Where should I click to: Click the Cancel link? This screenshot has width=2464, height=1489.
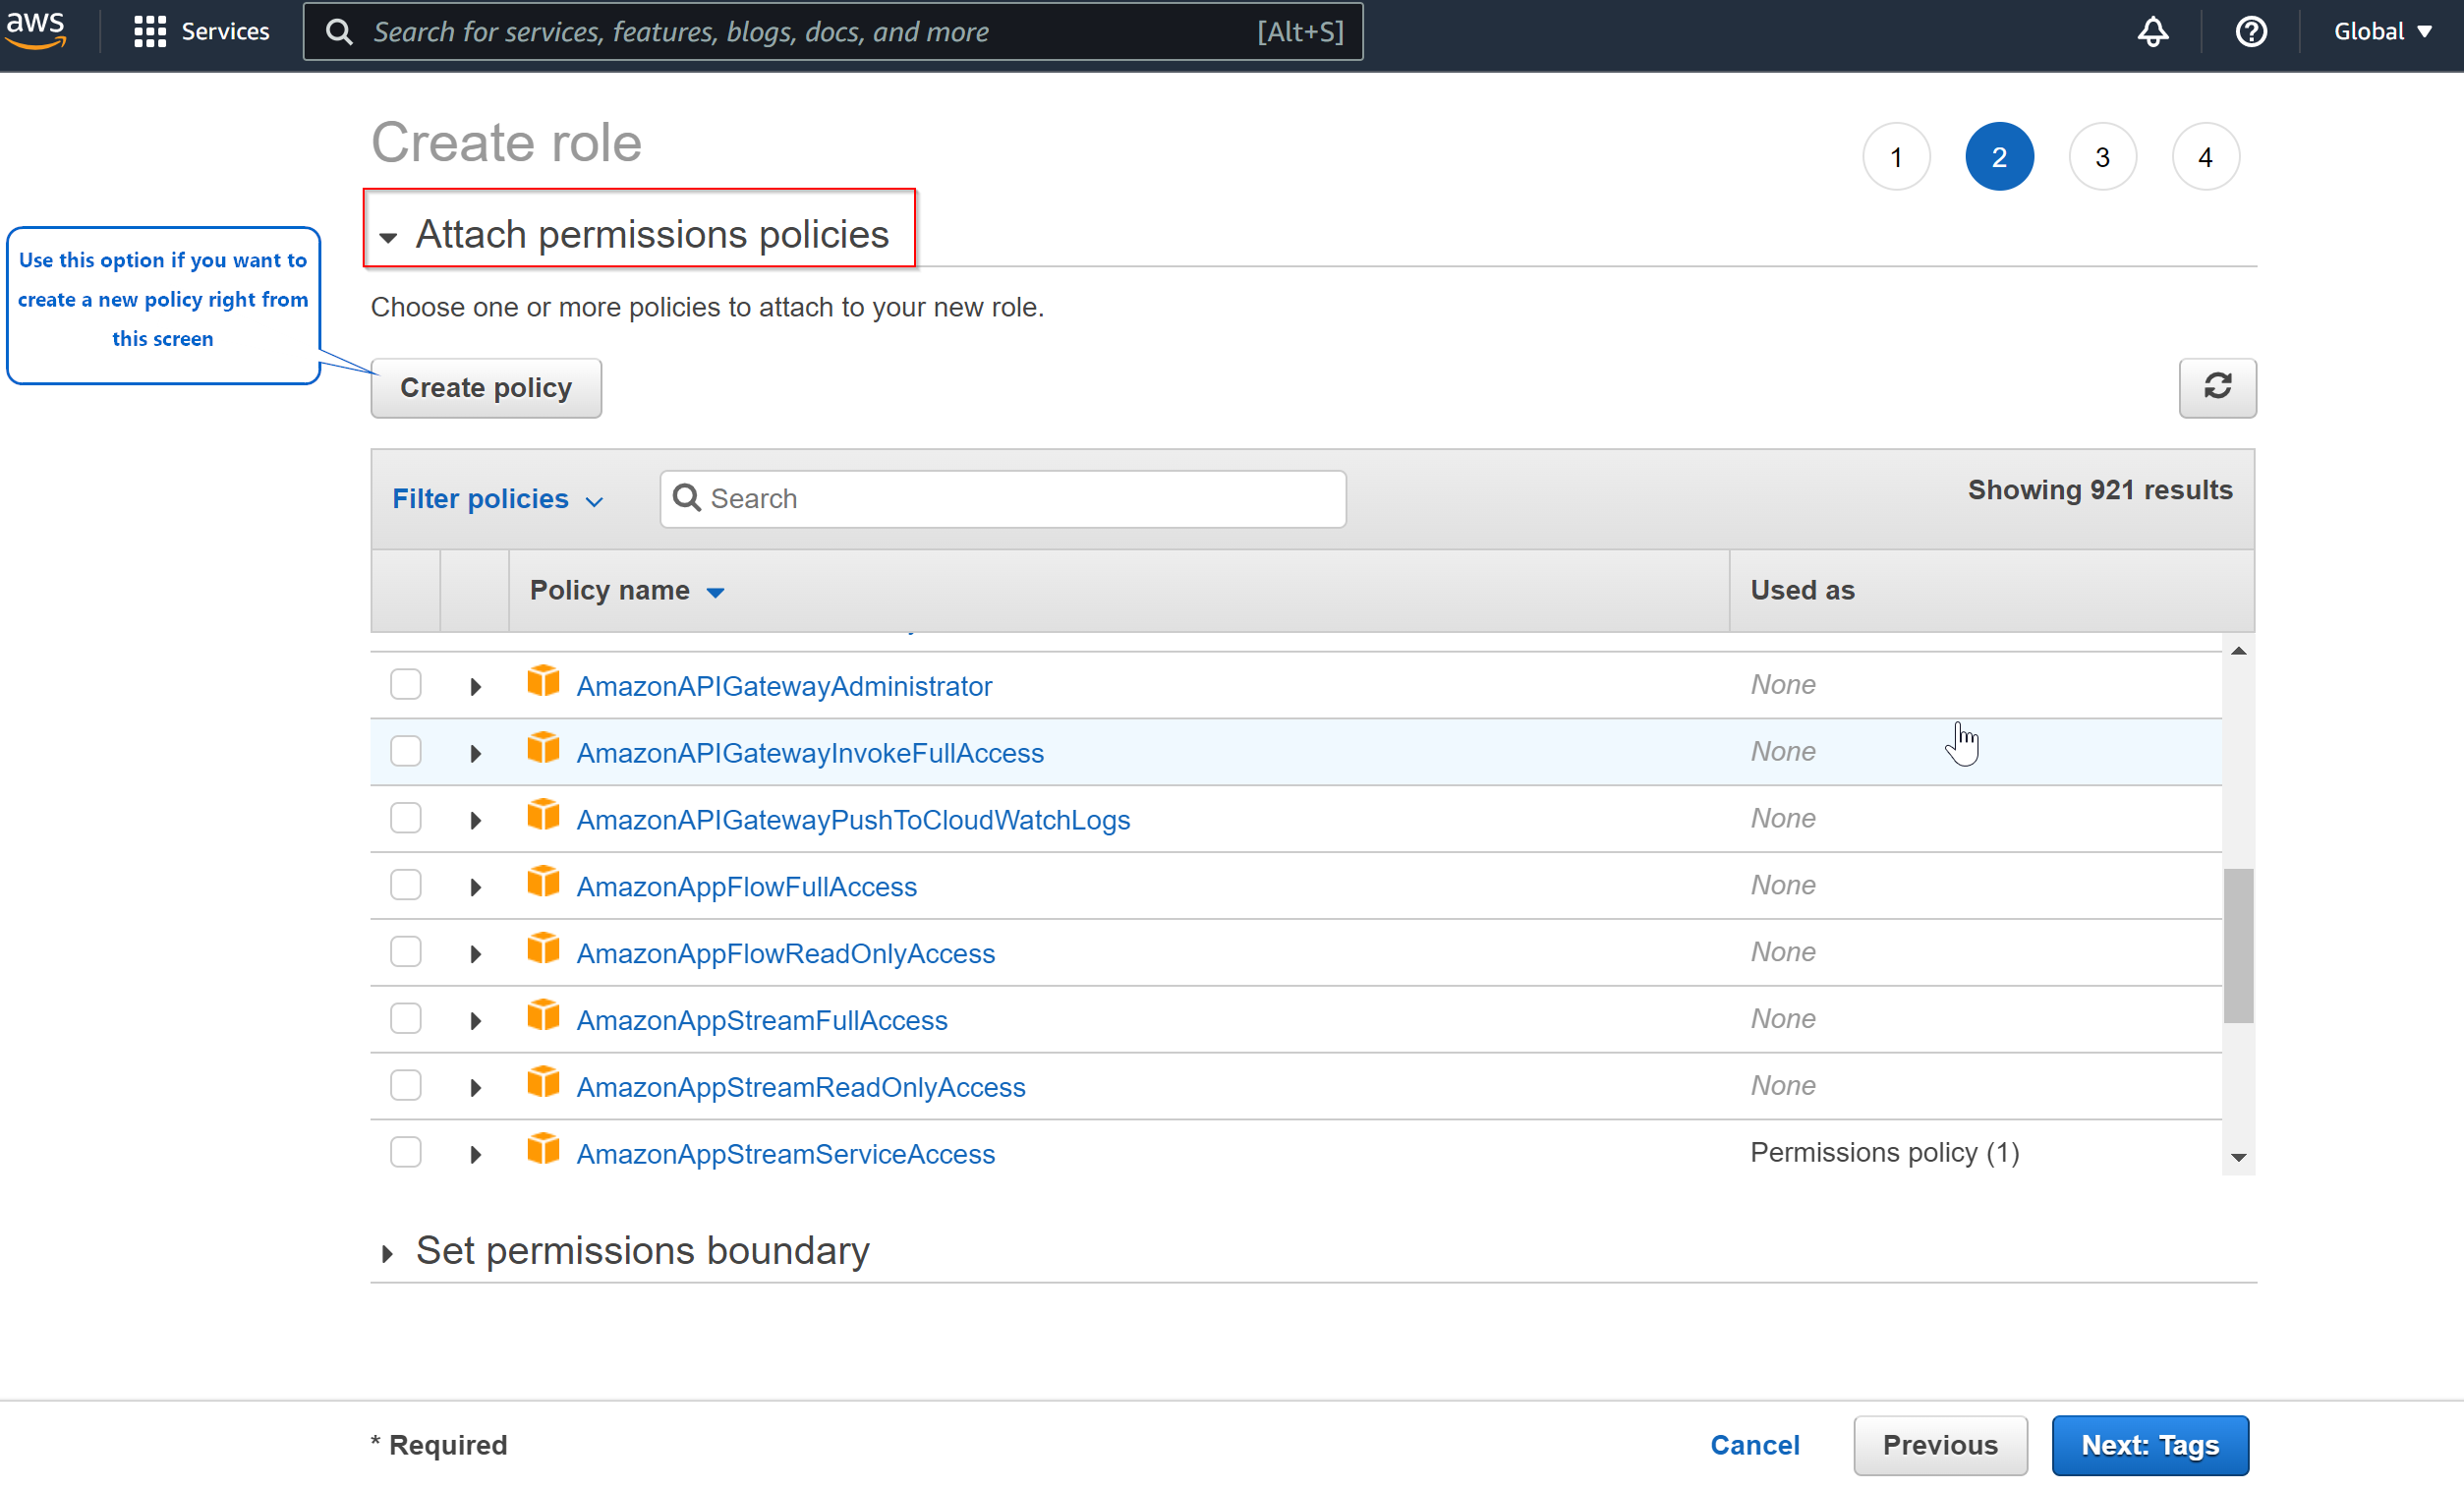point(1755,1444)
